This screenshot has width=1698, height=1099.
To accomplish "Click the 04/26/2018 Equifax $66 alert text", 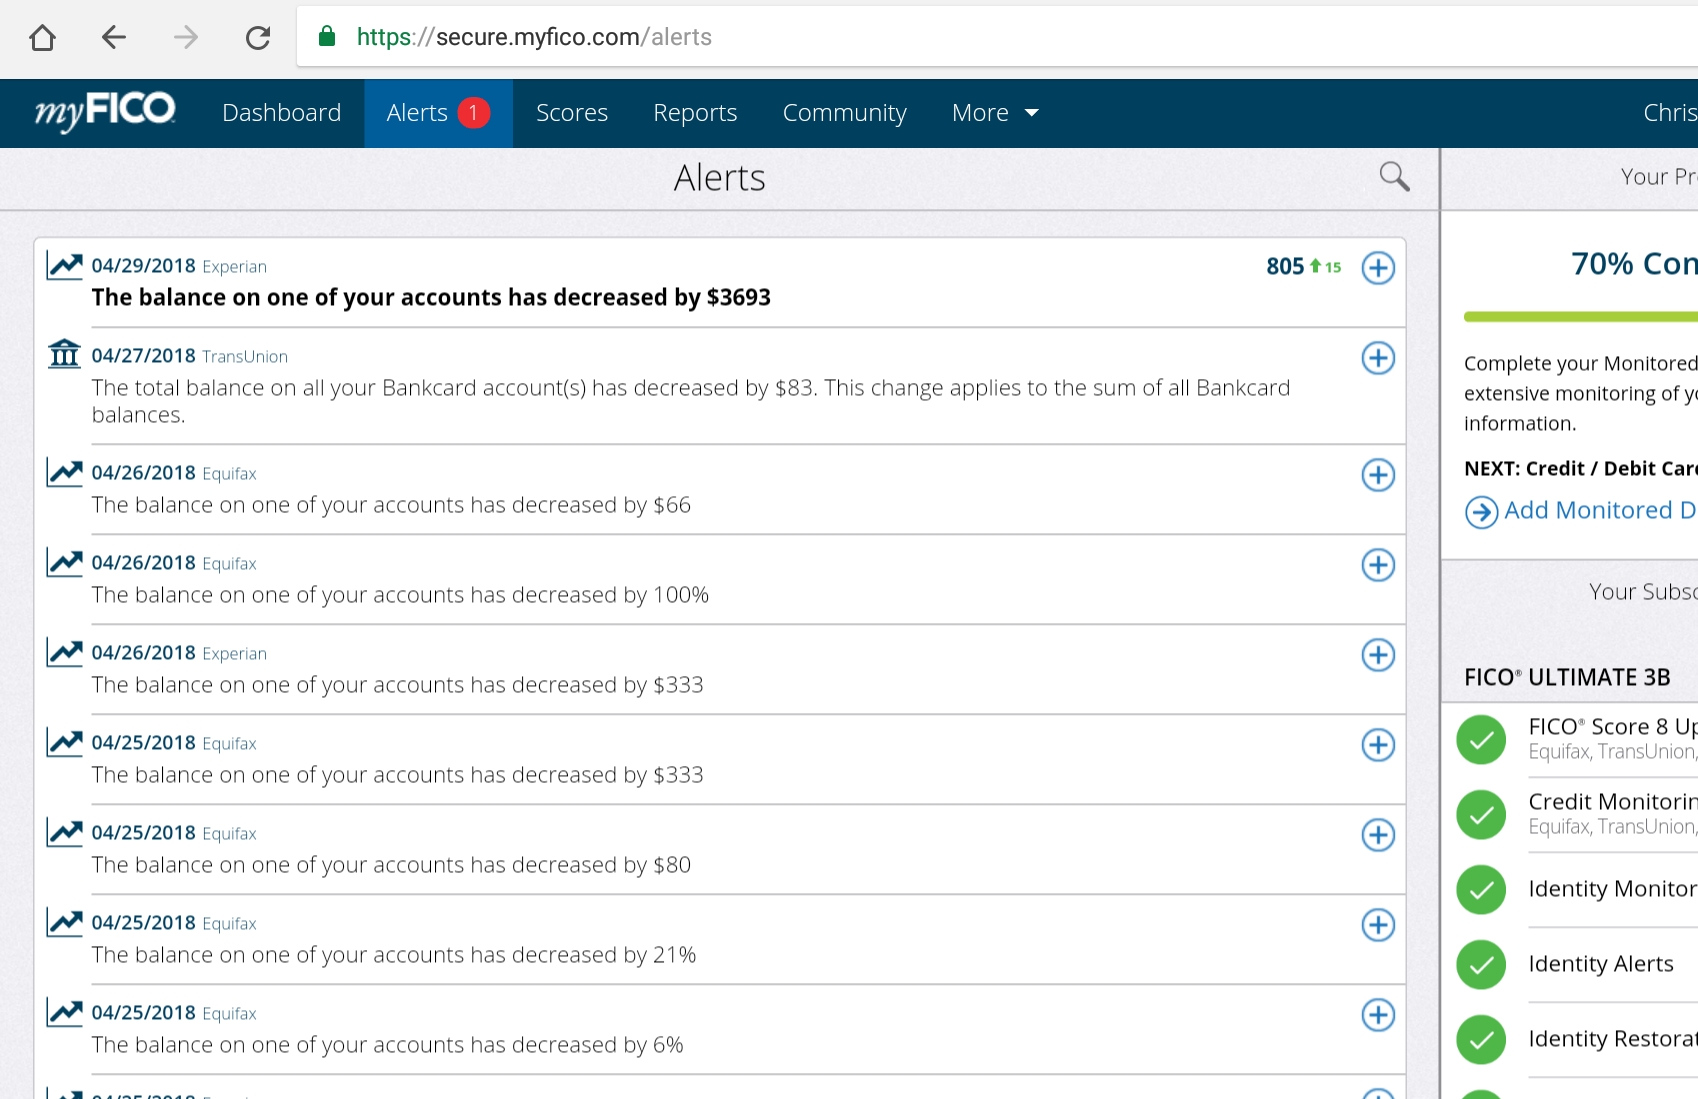I will 391,505.
